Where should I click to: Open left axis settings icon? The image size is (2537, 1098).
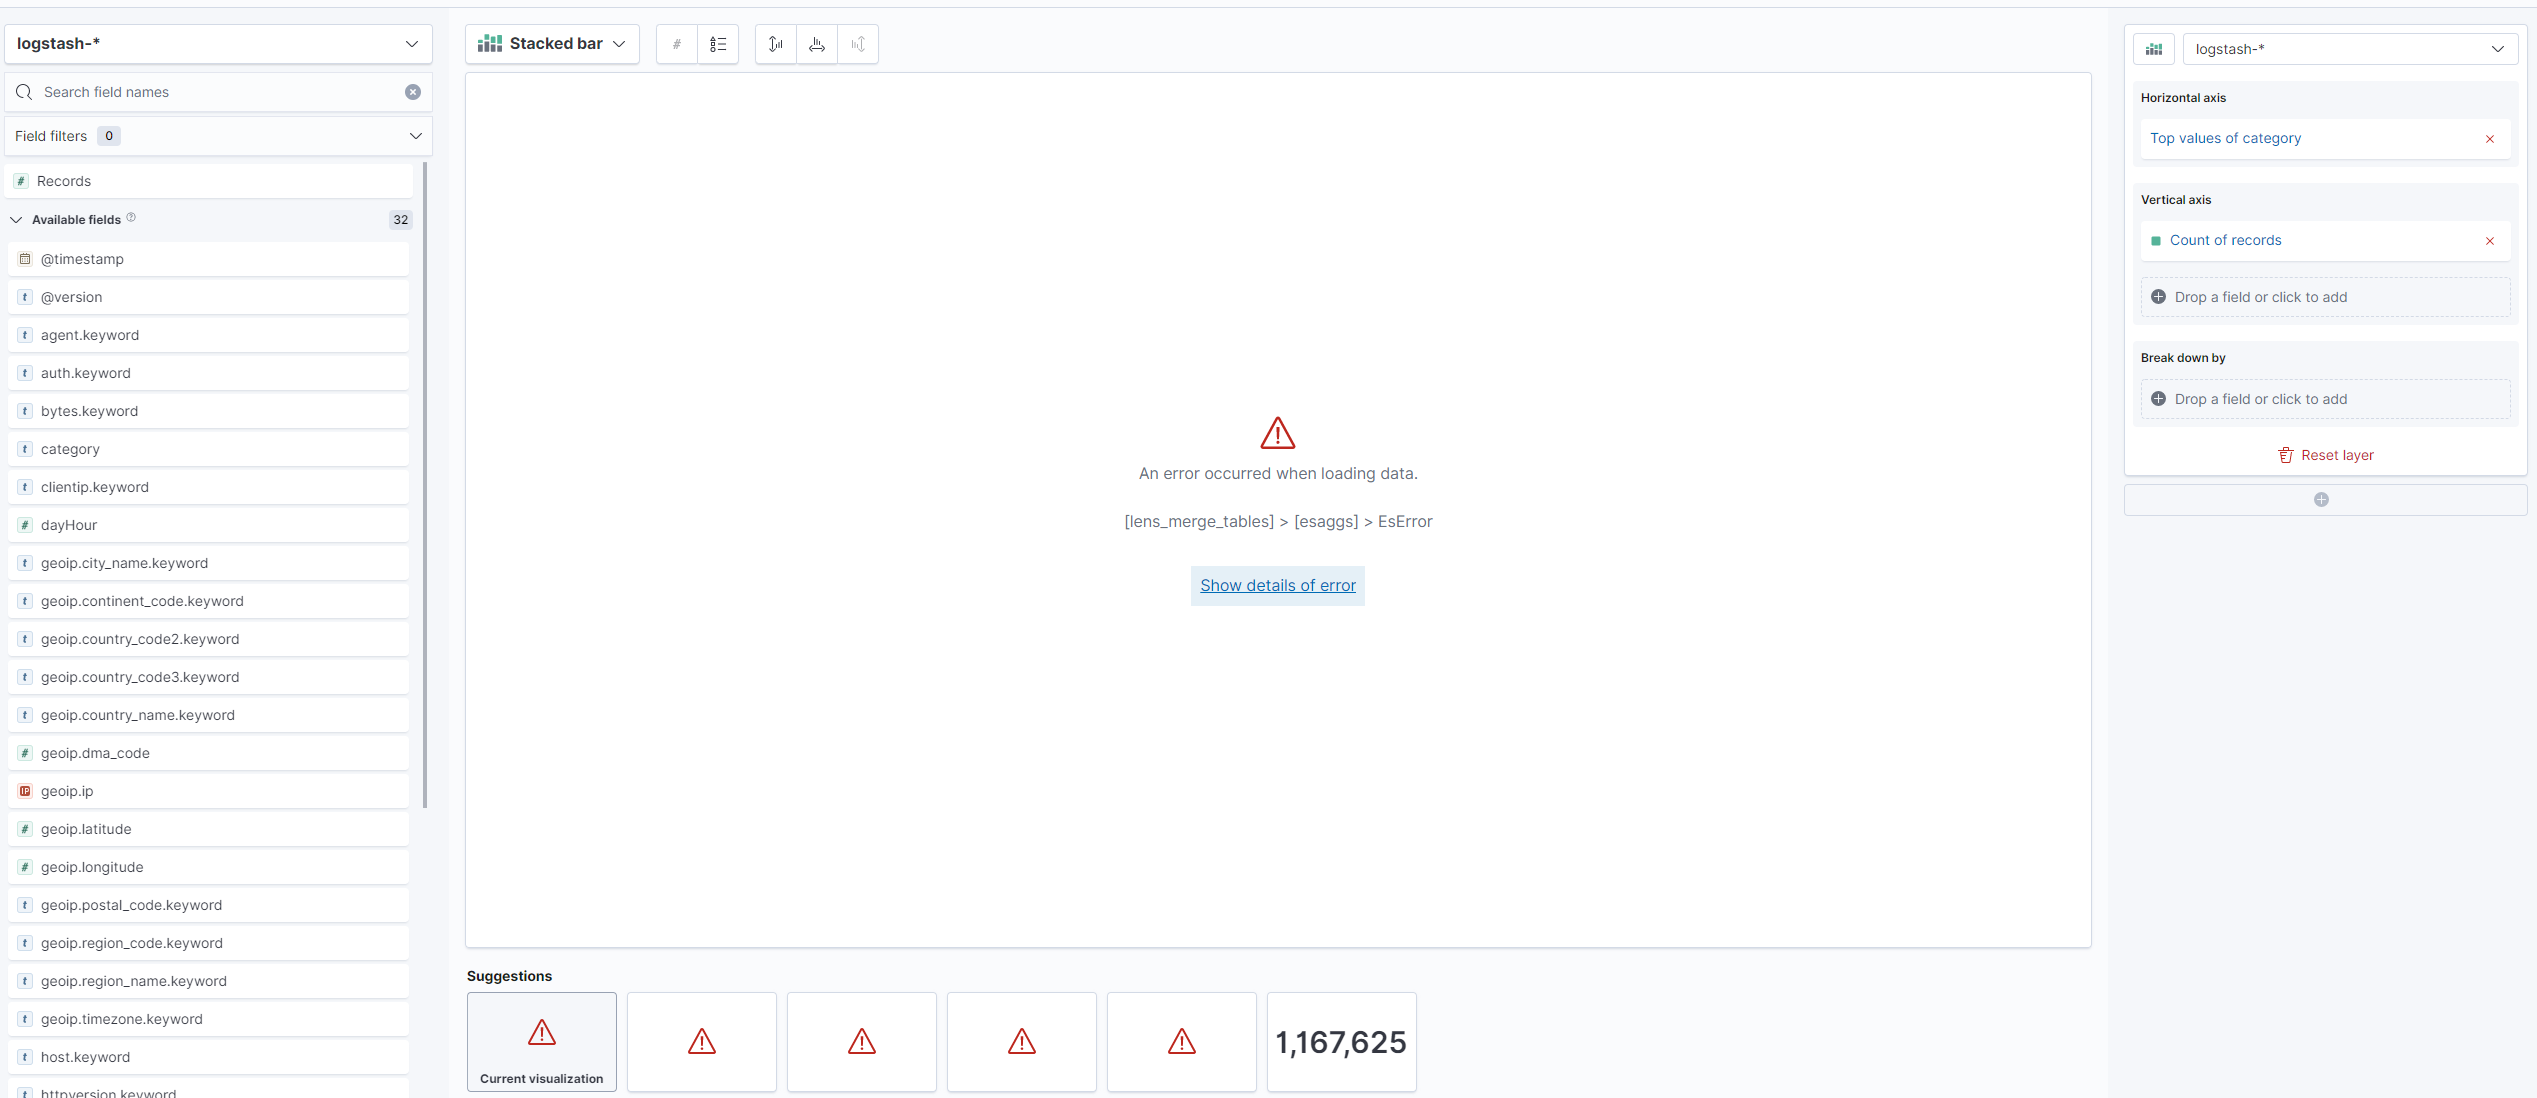click(x=775, y=44)
